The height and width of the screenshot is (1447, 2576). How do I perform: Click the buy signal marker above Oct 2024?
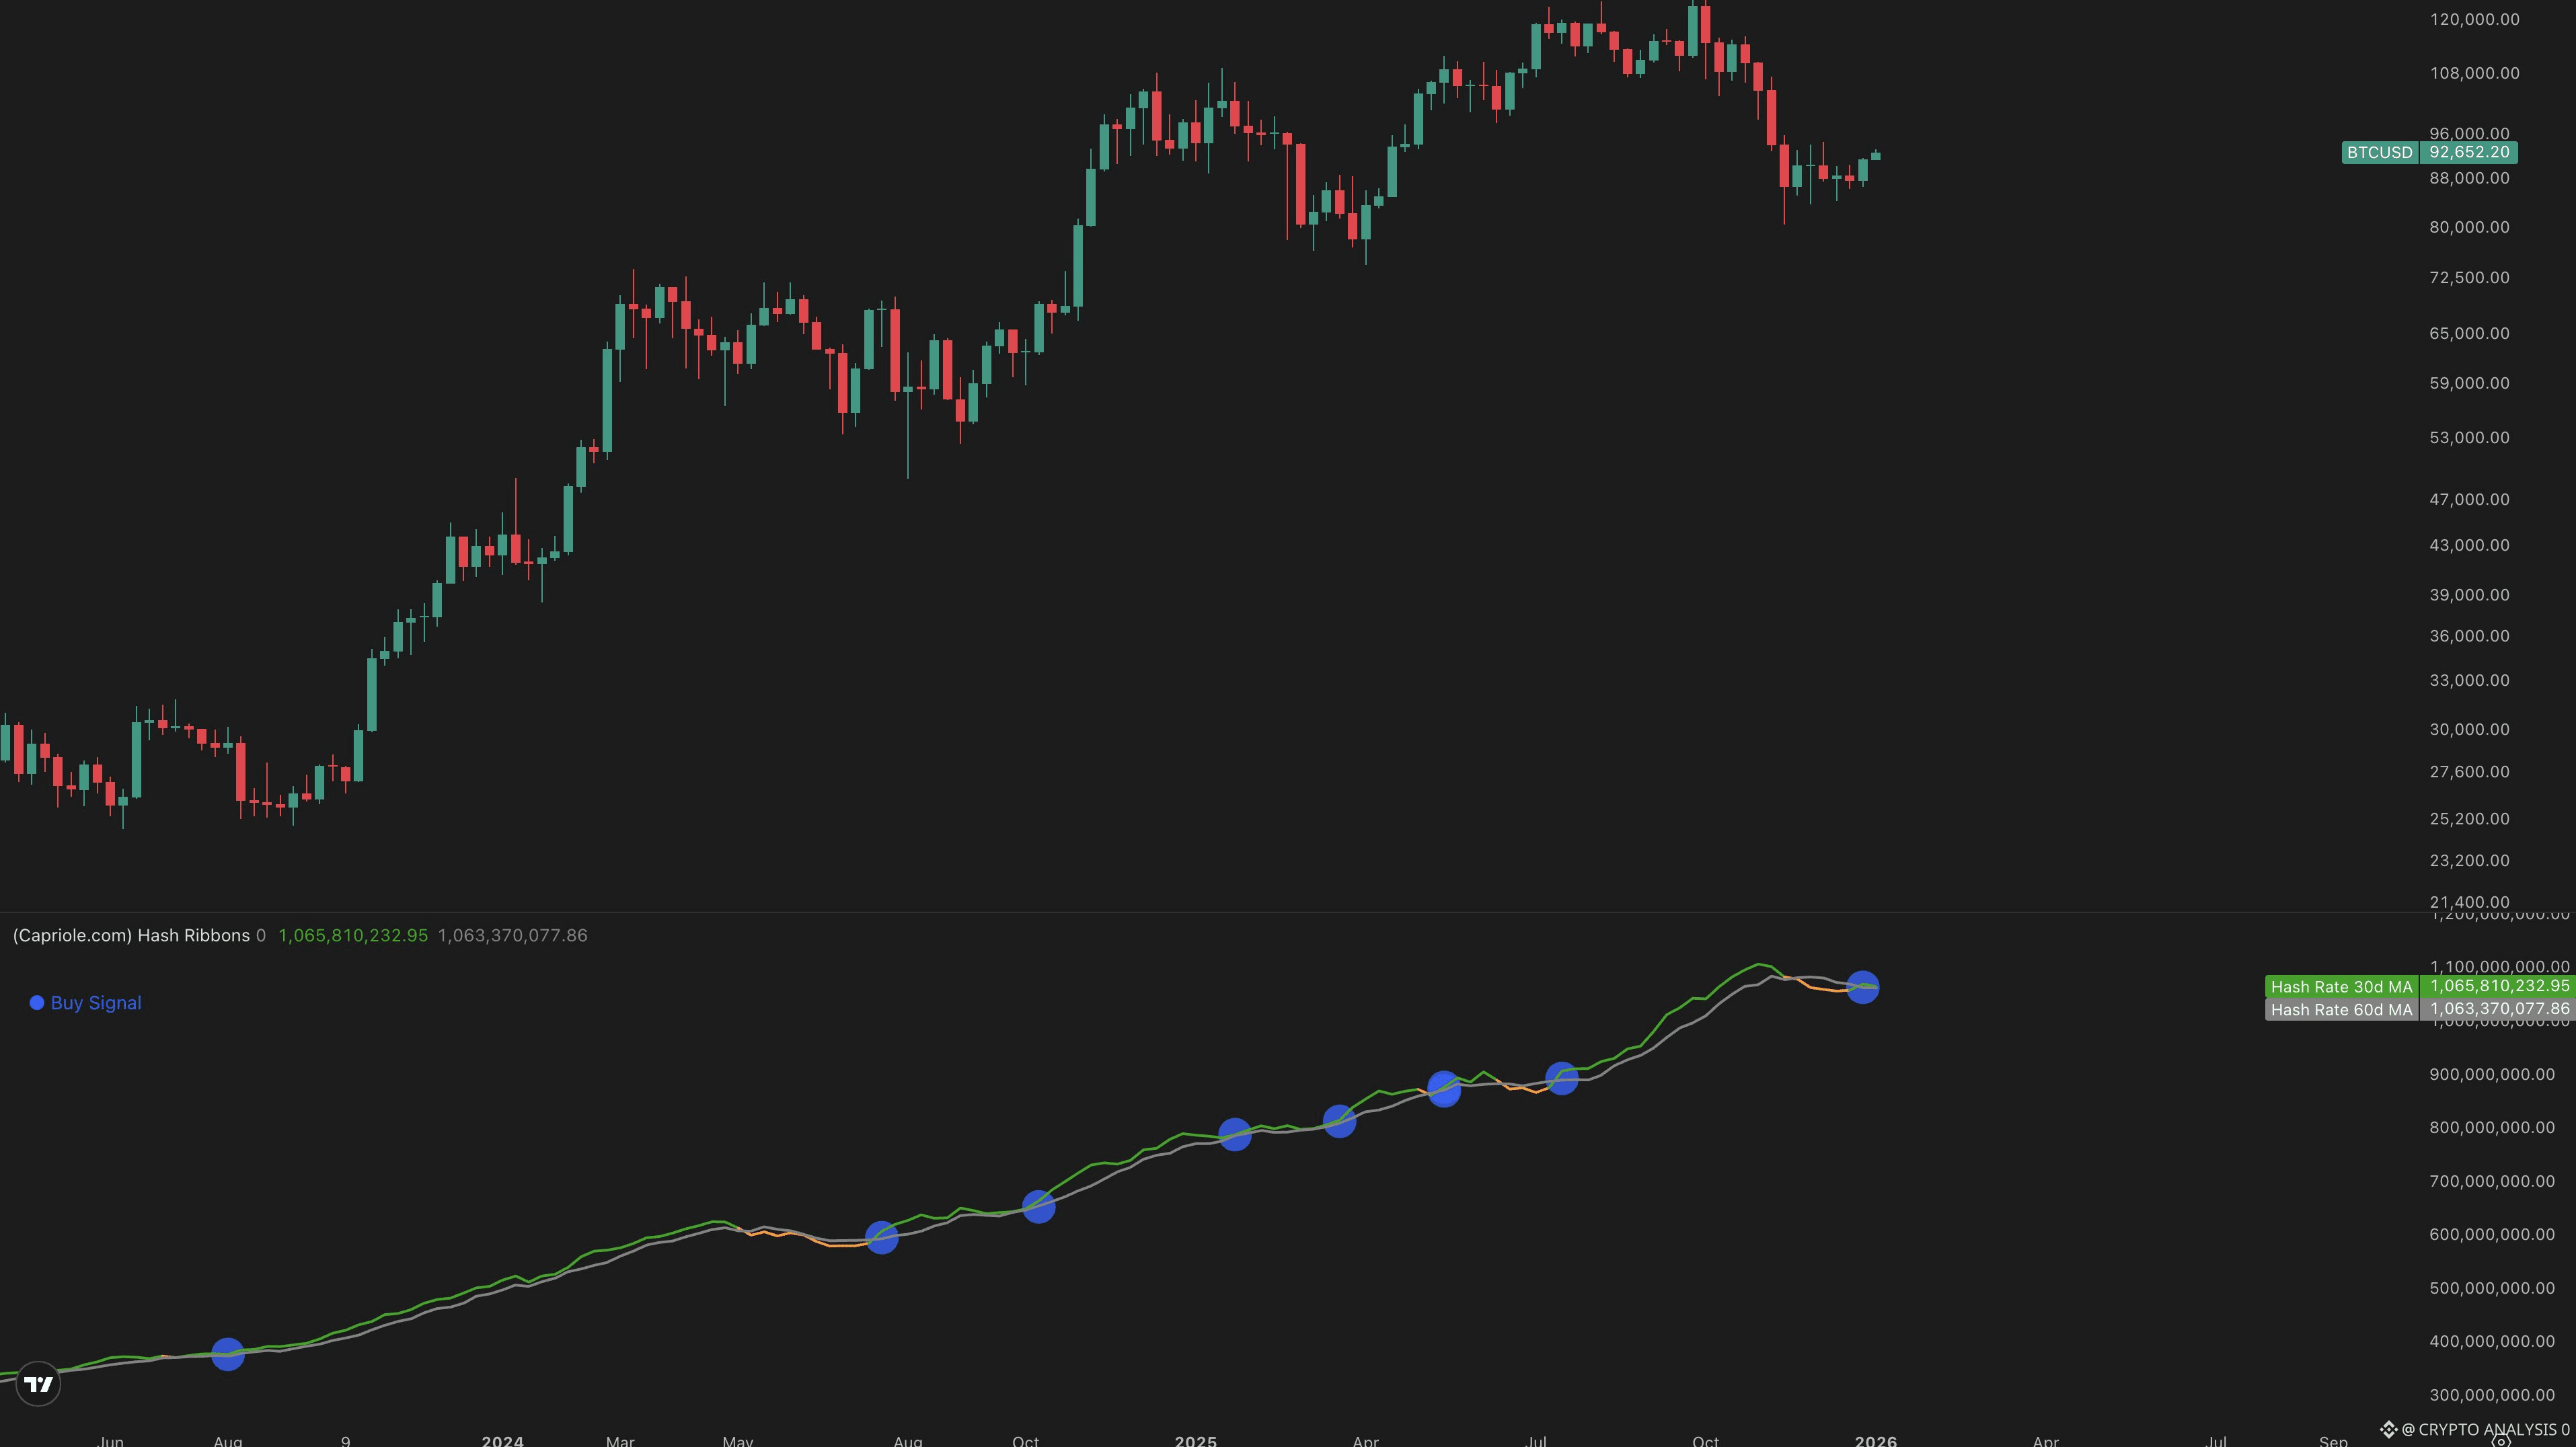click(x=1039, y=1207)
